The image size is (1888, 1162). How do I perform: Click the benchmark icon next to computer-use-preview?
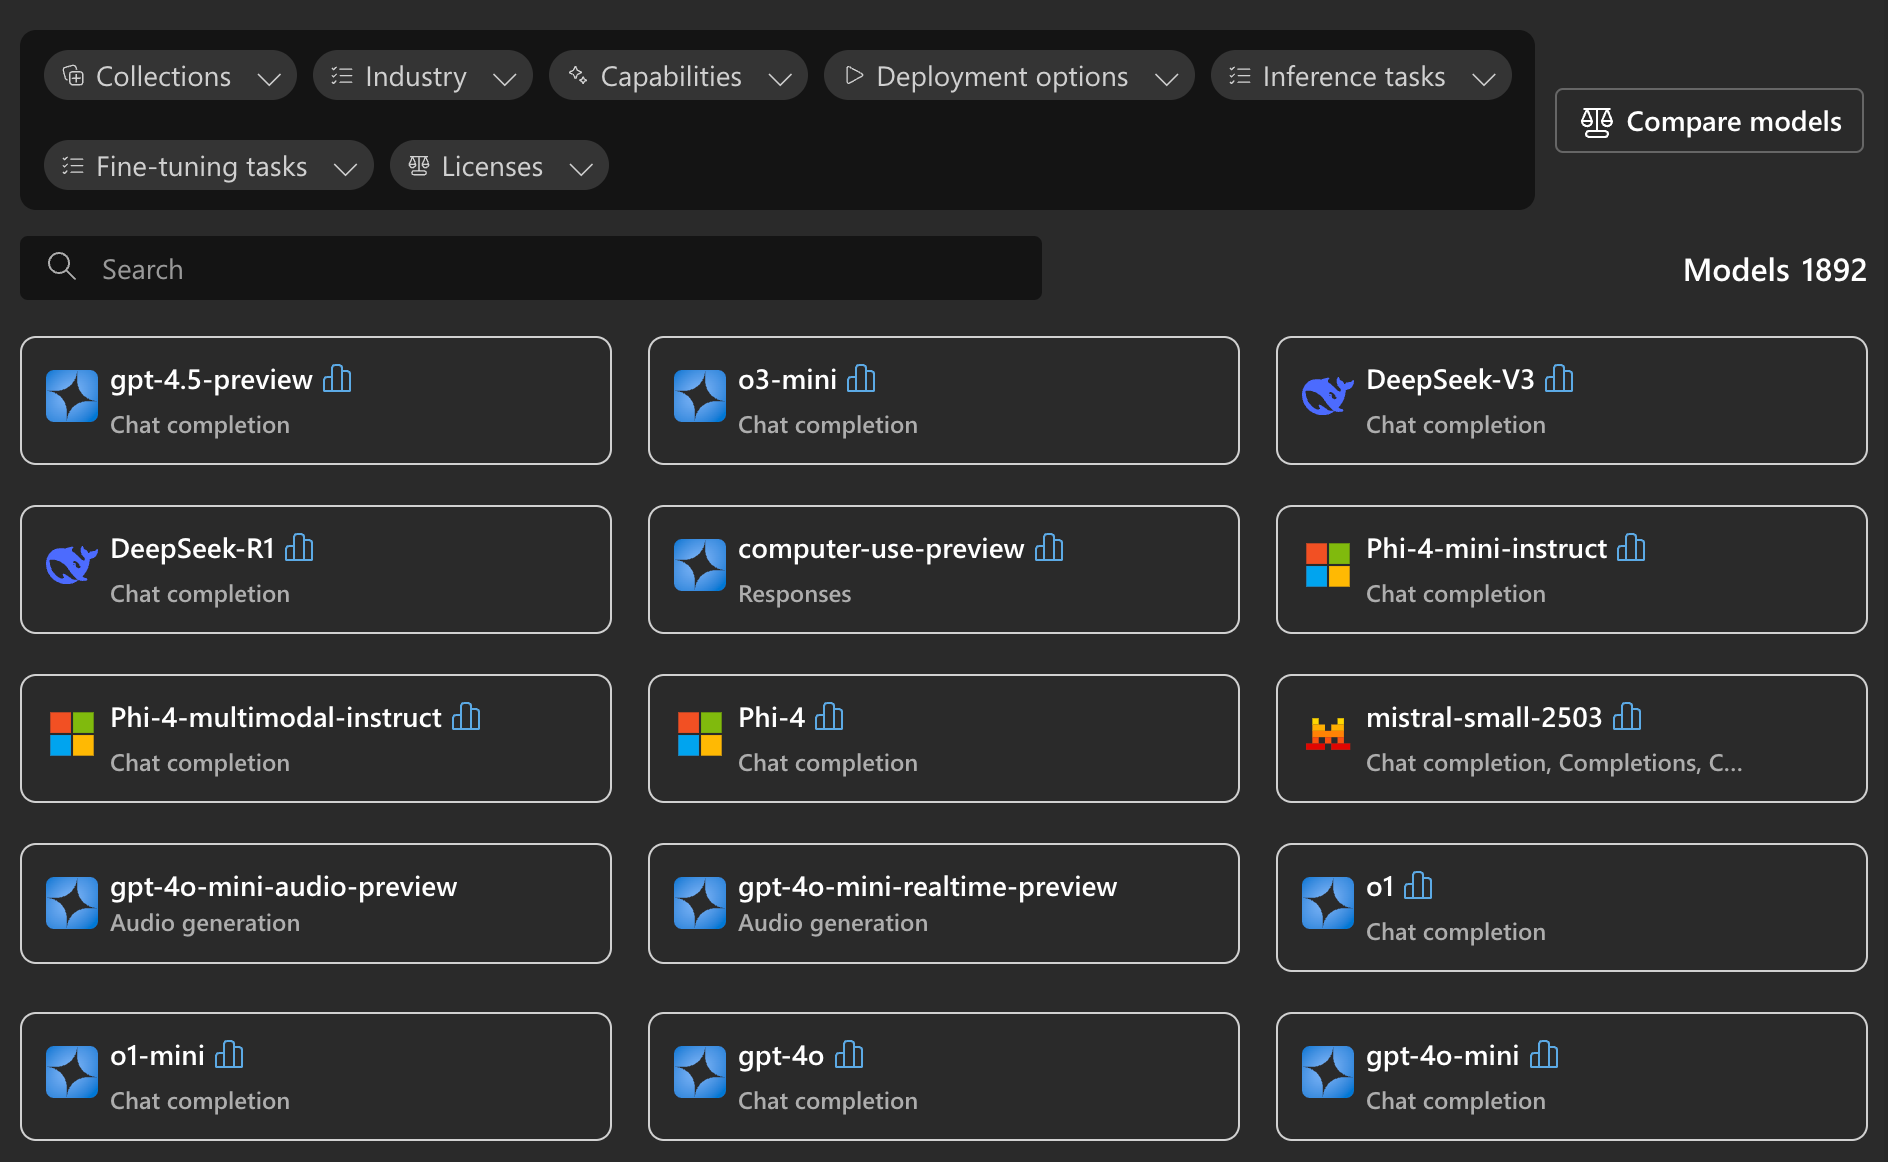click(1049, 548)
